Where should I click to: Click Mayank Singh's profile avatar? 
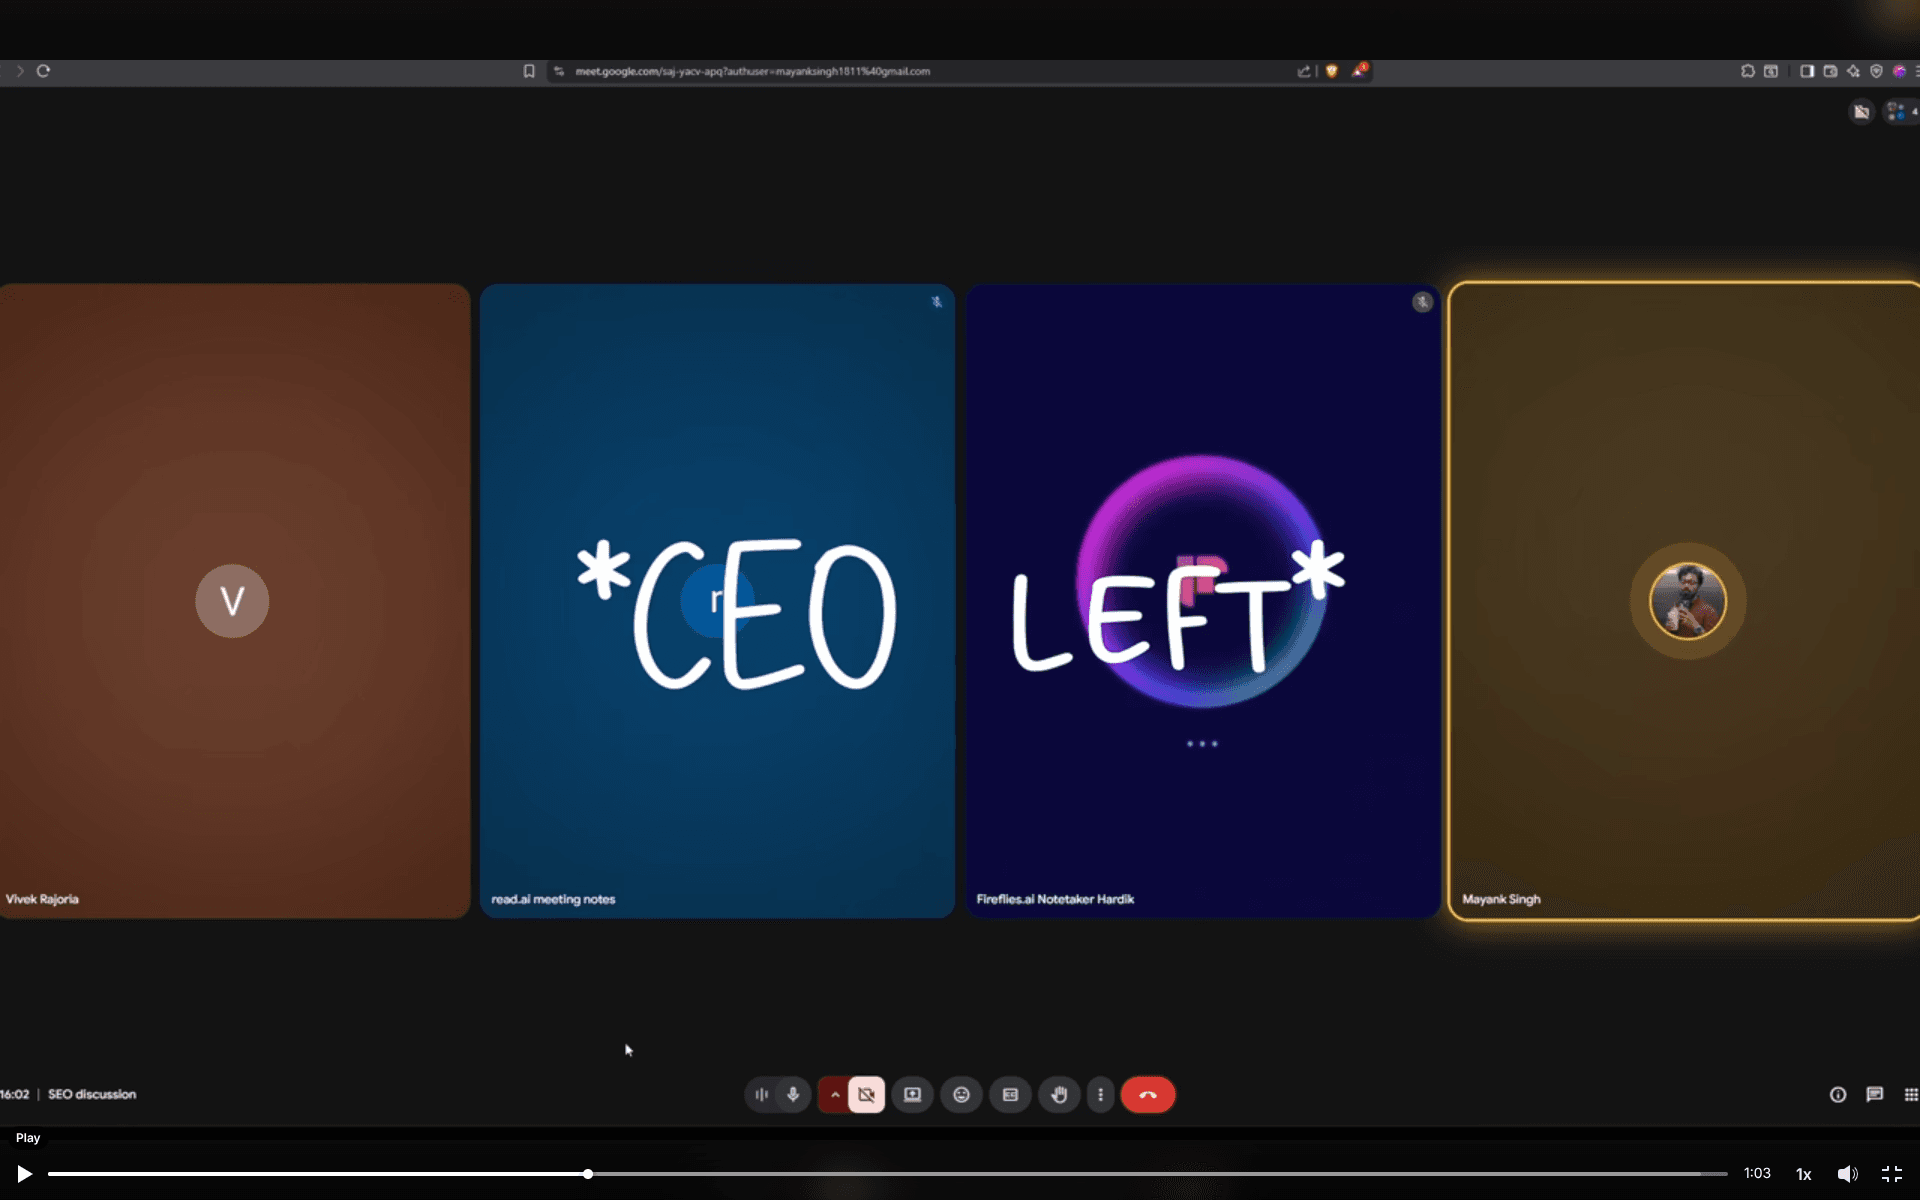[x=1688, y=601]
